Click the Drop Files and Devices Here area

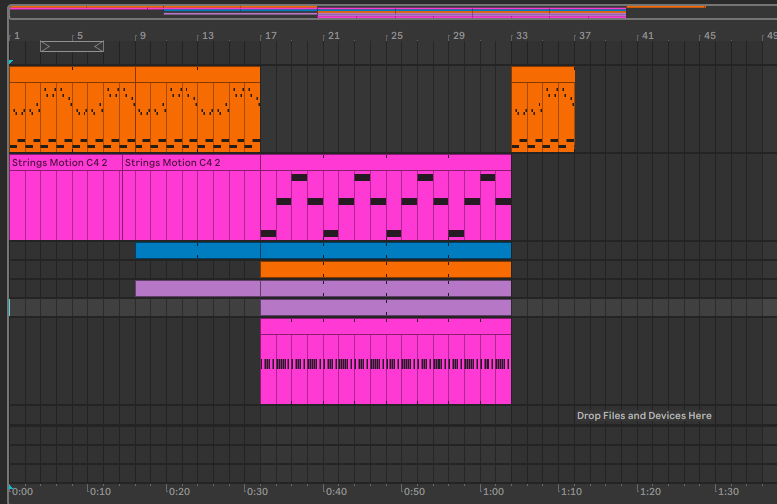(x=644, y=415)
